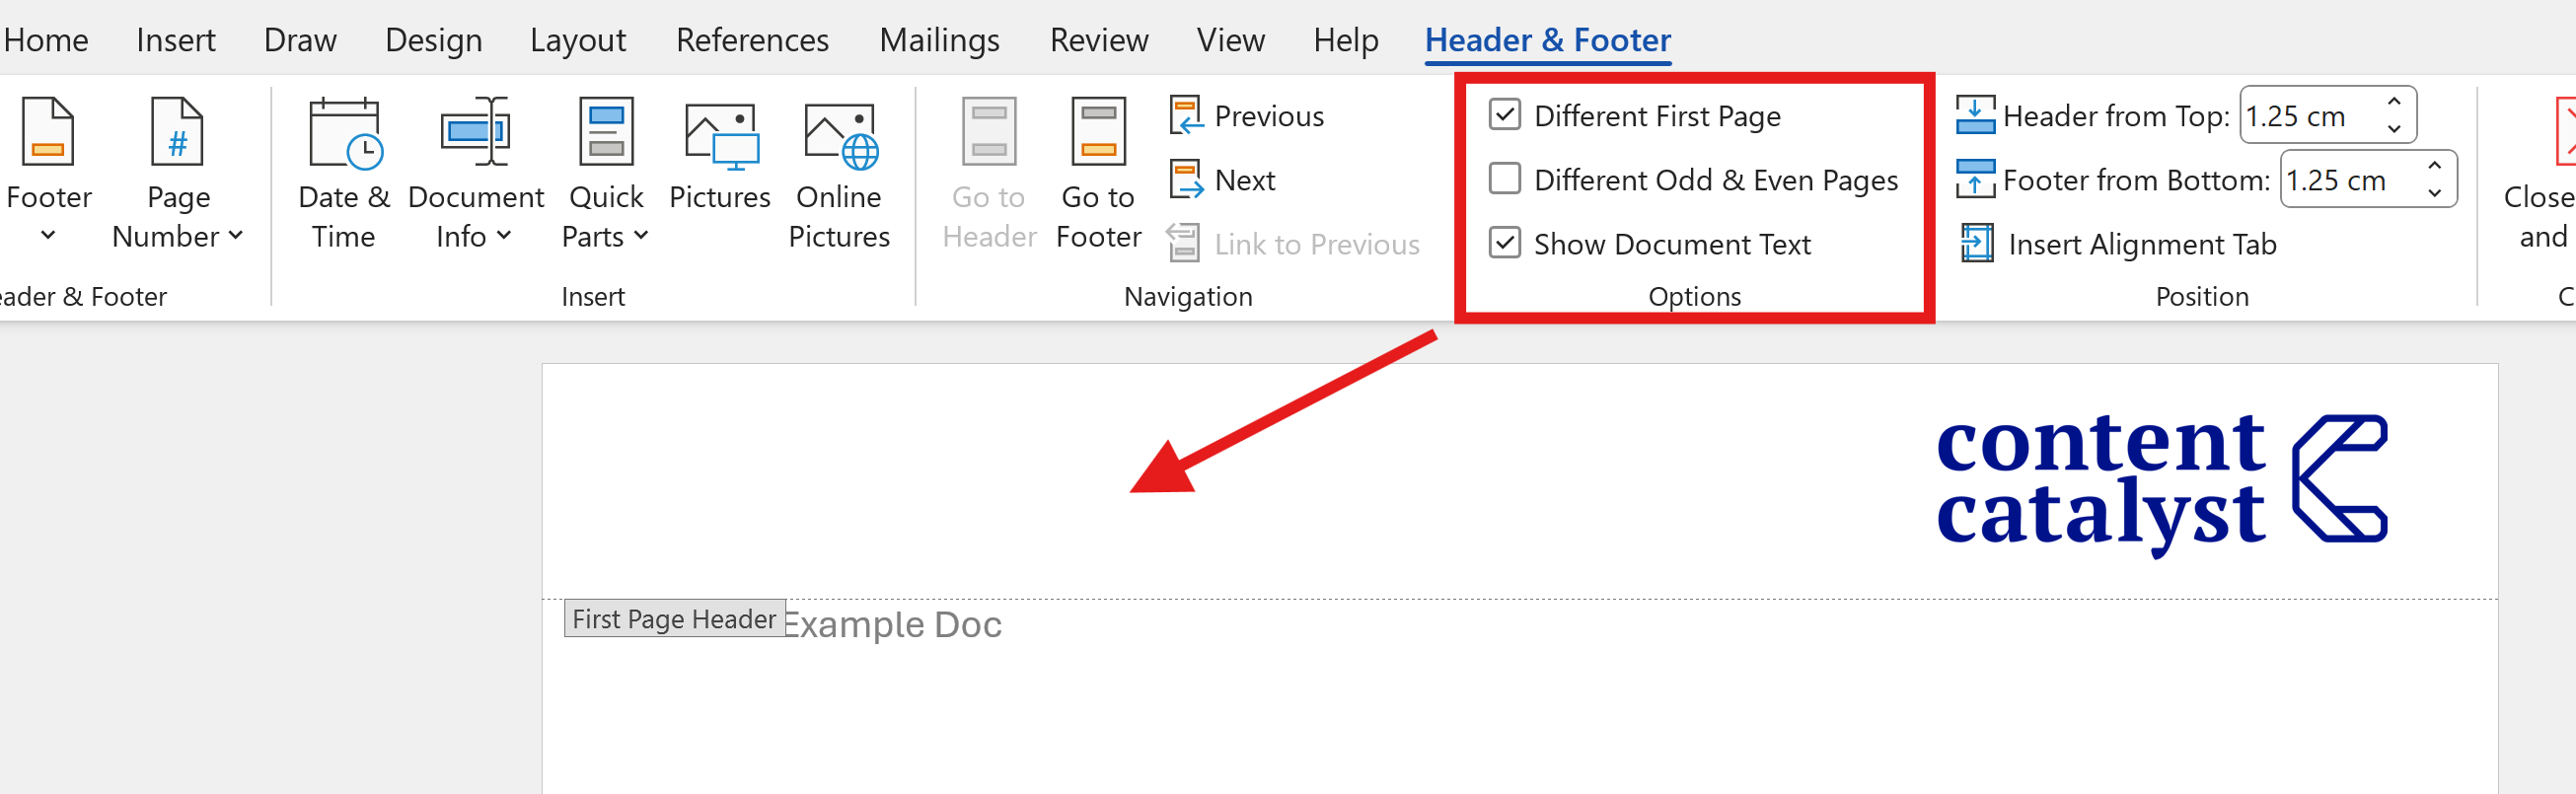
Task: Insert Date & Time icon
Action: coord(344,132)
